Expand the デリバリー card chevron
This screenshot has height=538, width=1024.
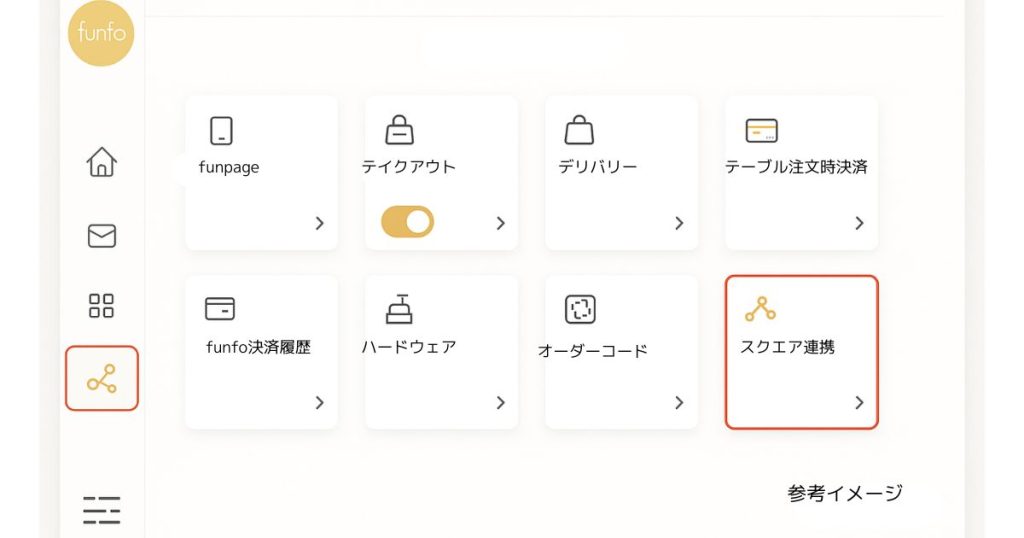tap(679, 223)
